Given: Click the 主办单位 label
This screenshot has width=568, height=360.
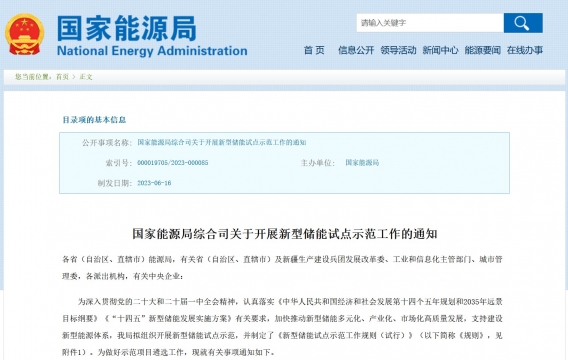Looking at the screenshot, I should coord(318,163).
